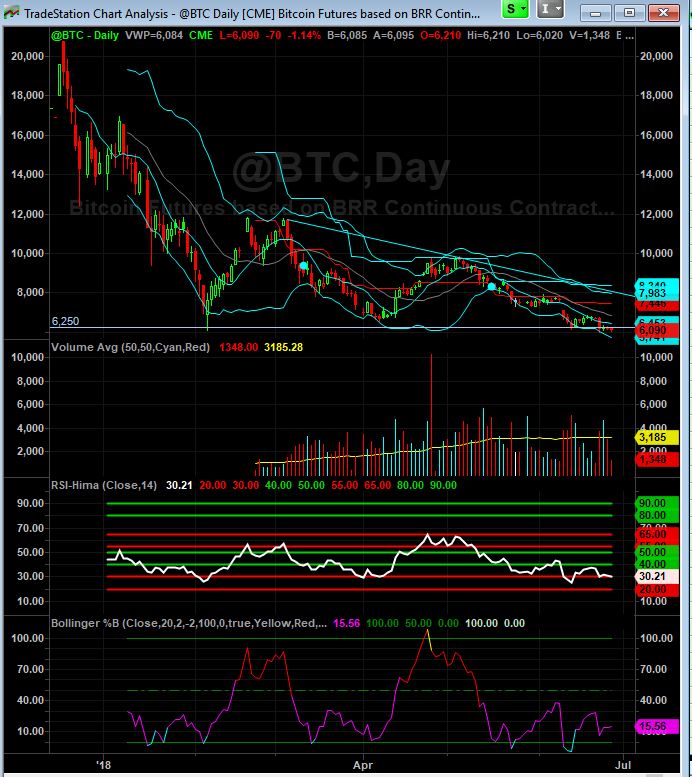The image size is (692, 777).
Task: Click the A=6,095 ask value
Action: pyautogui.click(x=393, y=35)
